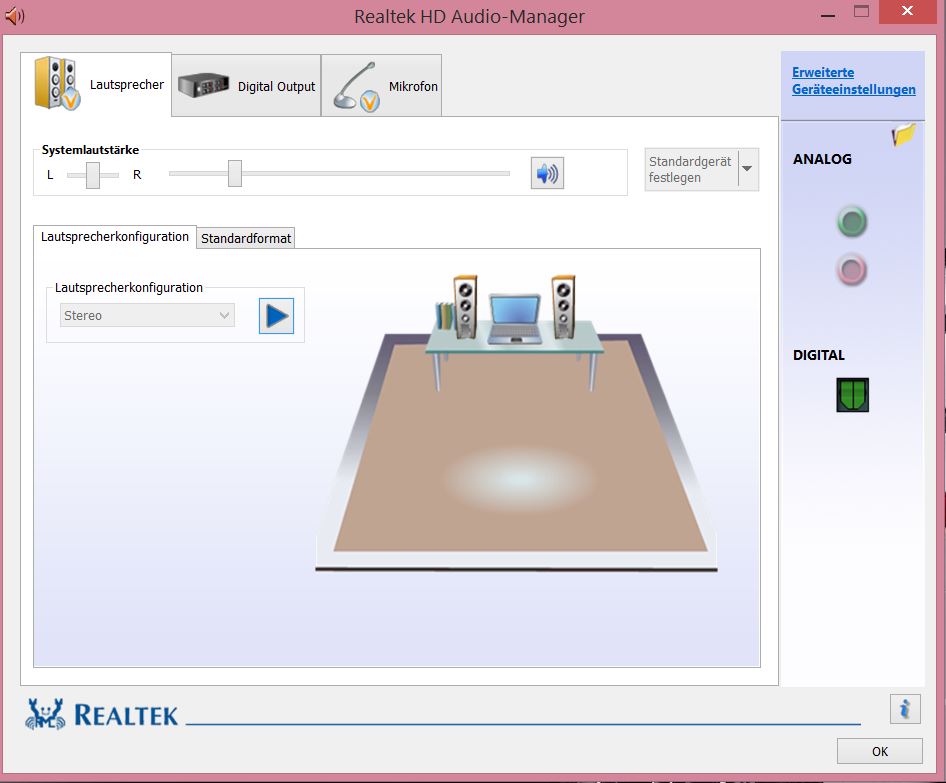Click the Lautsprecher speakers tab icon
This screenshot has height=783, width=946.
pyautogui.click(x=57, y=83)
